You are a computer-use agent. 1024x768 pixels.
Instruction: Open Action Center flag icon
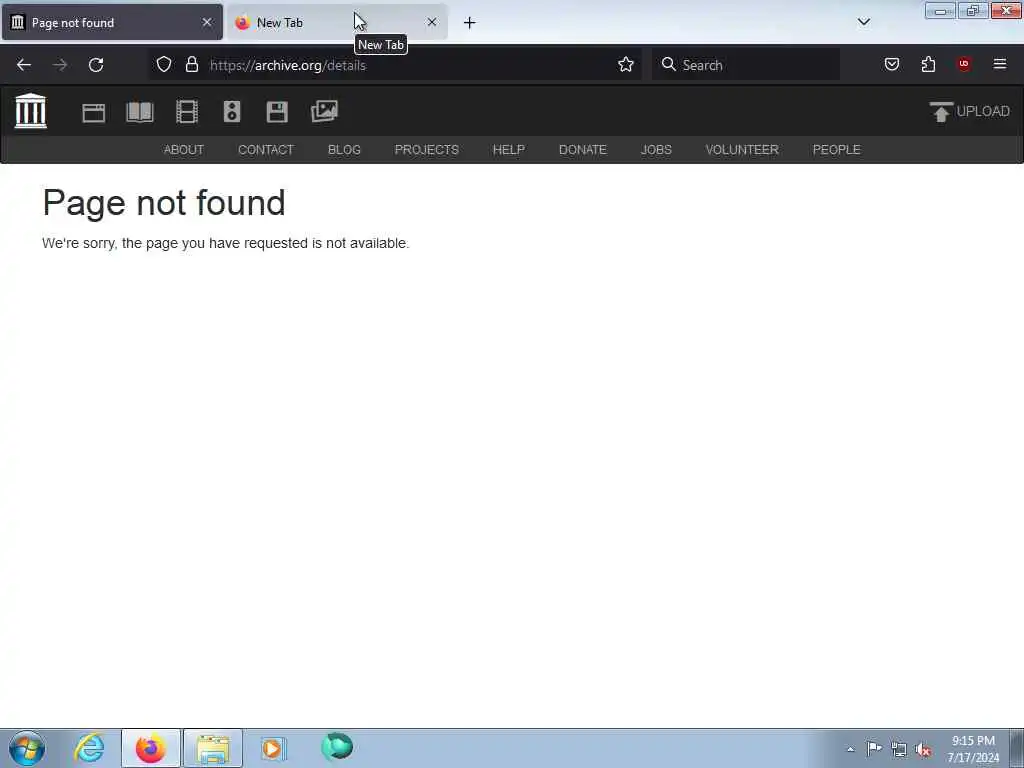pos(874,748)
